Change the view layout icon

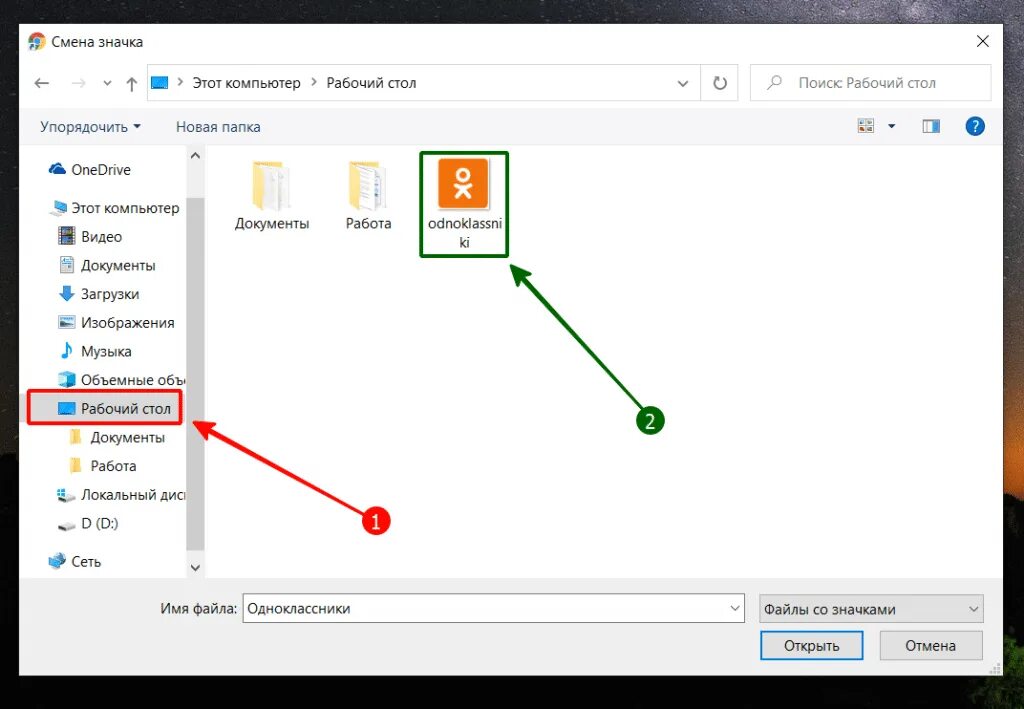866,126
